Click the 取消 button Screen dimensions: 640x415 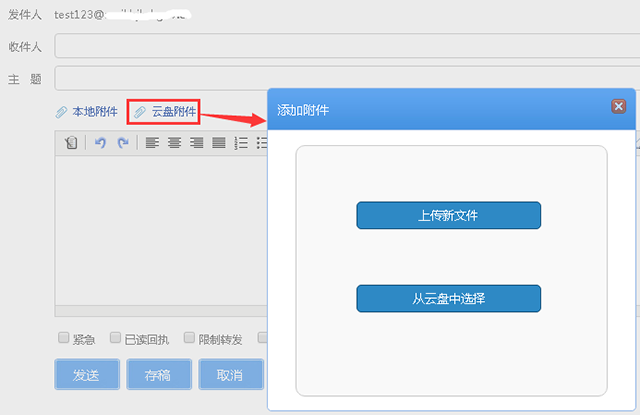229,375
